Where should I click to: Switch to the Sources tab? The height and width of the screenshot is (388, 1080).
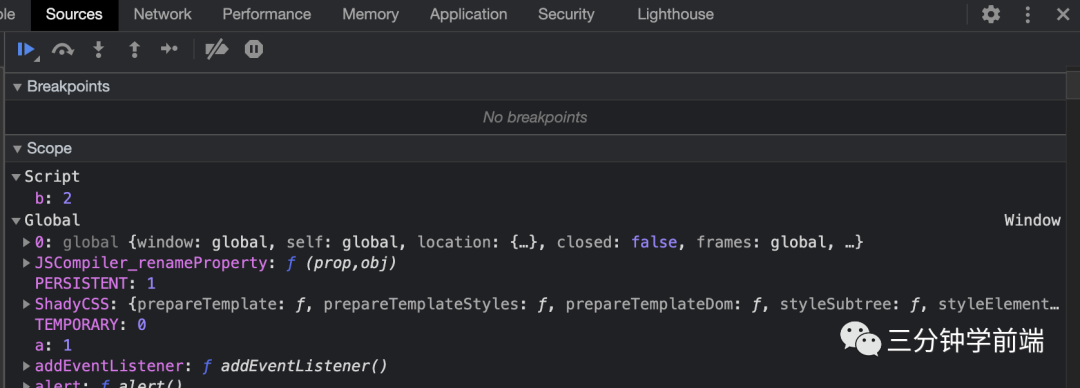[x=74, y=14]
